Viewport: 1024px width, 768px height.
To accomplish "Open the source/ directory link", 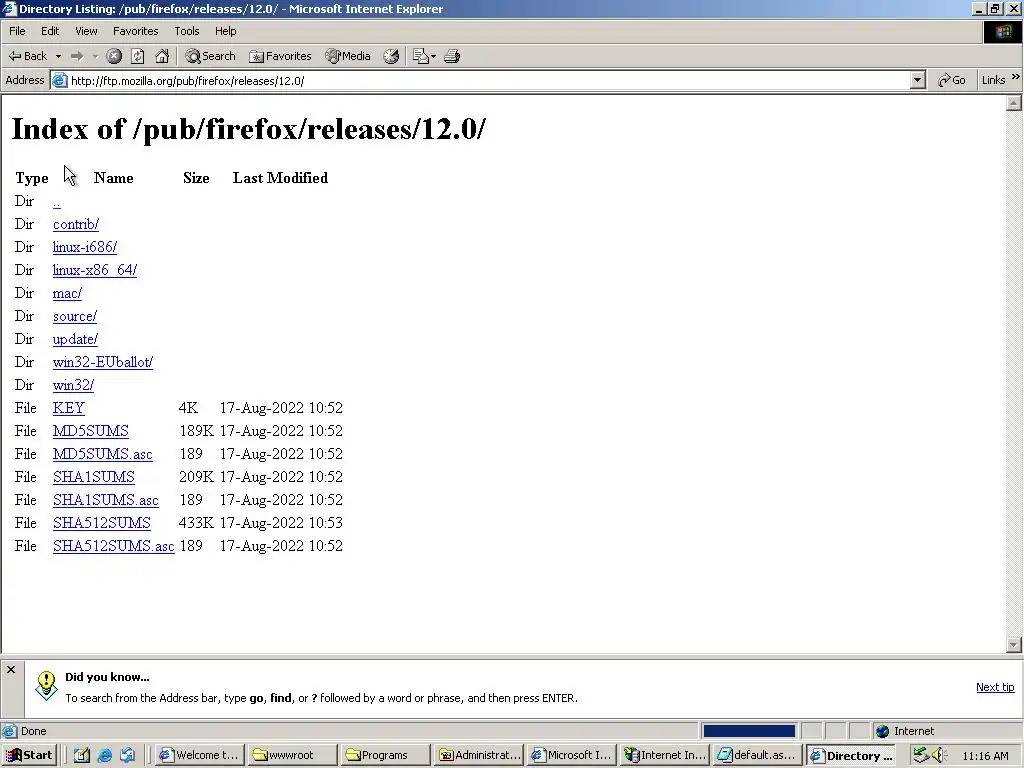I will 74,317.
